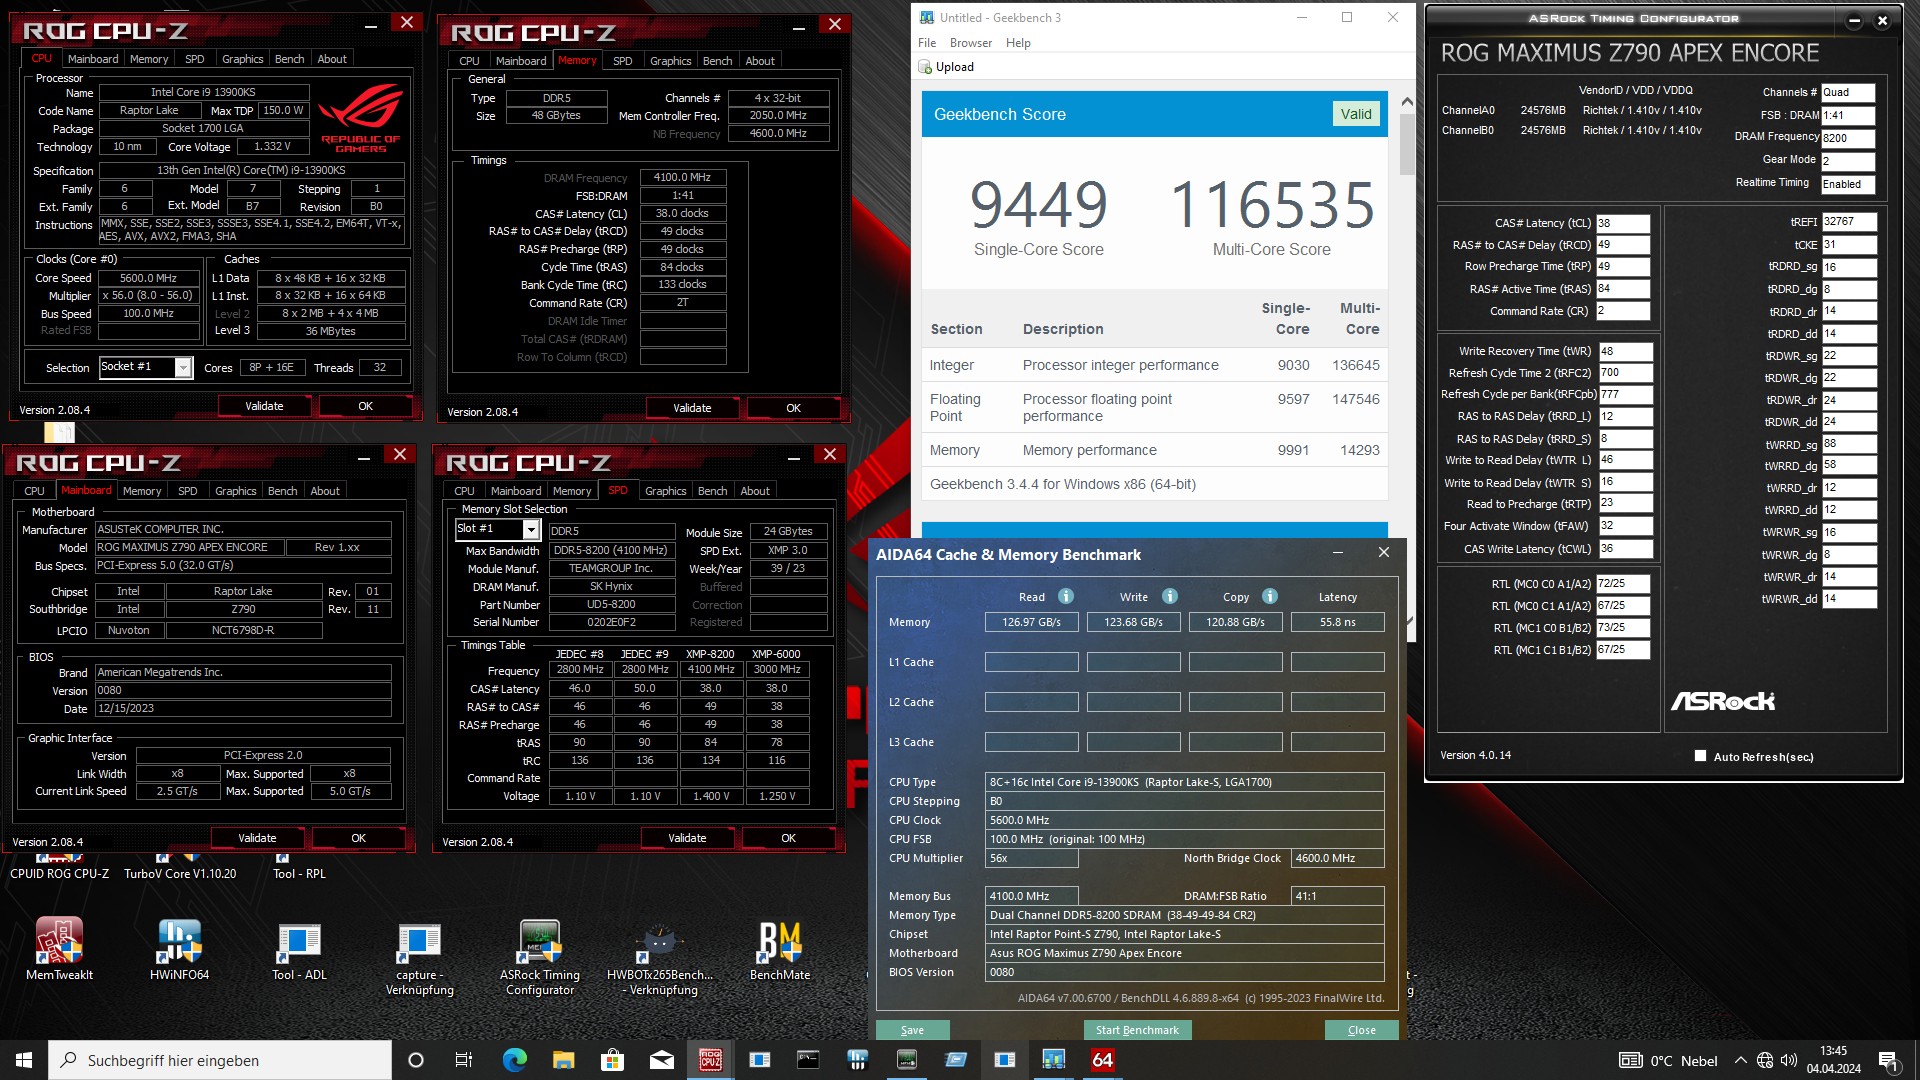The image size is (1920, 1080).
Task: Click Validate in CPU-Z CPU window
Action: (264, 406)
